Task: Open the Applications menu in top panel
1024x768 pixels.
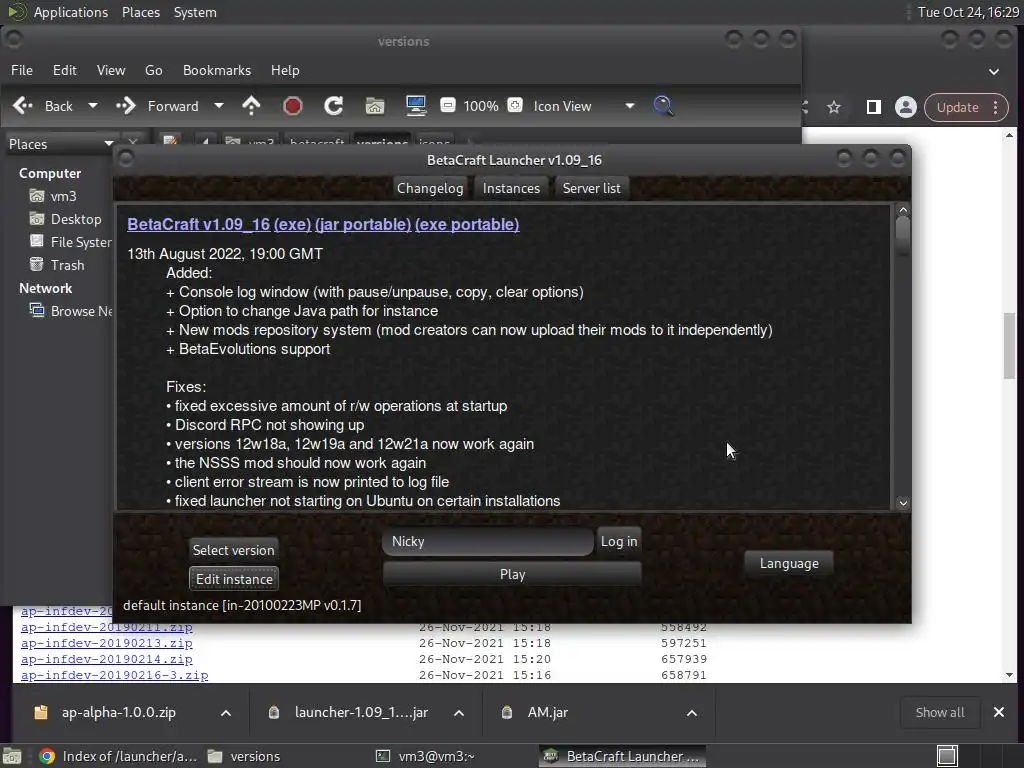Action: click(71, 12)
